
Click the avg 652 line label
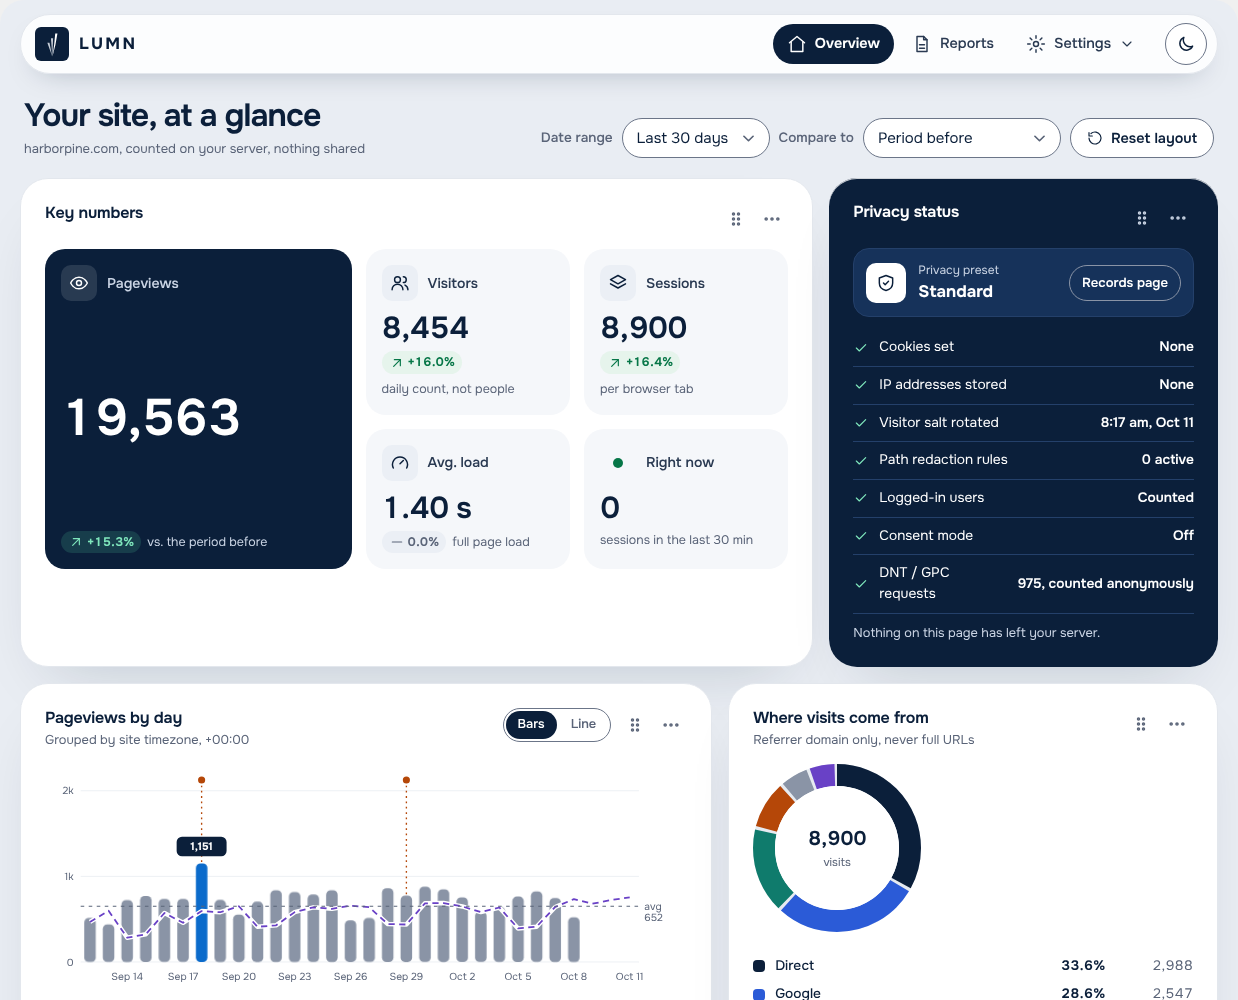coord(653,912)
